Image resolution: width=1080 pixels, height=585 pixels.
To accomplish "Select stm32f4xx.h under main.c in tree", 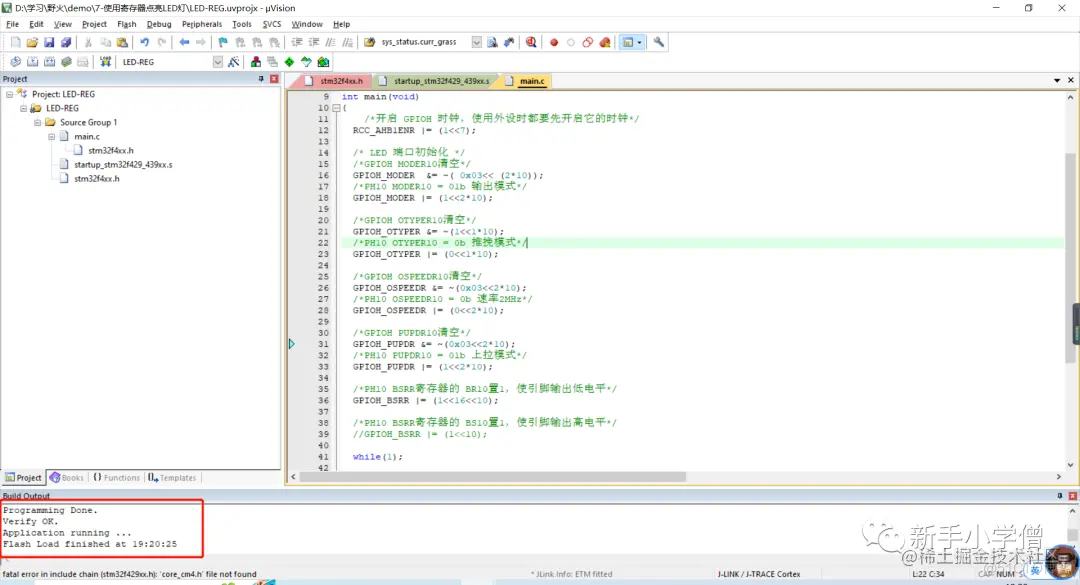I will click(111, 150).
